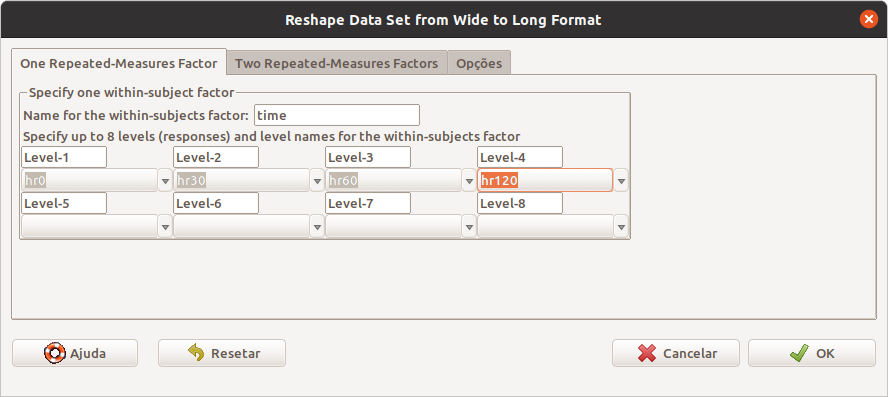Focus the hr120 combo box entry

click(545, 181)
